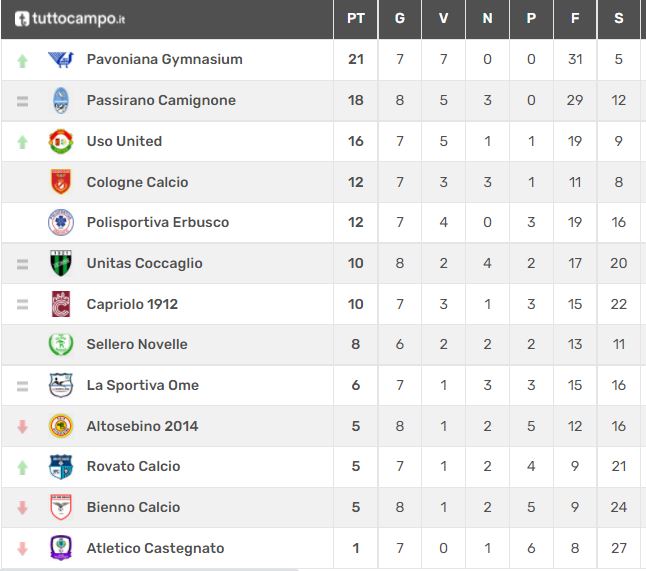The height and width of the screenshot is (571, 646).
Task: Select the Uso United crest icon
Action: (61, 141)
